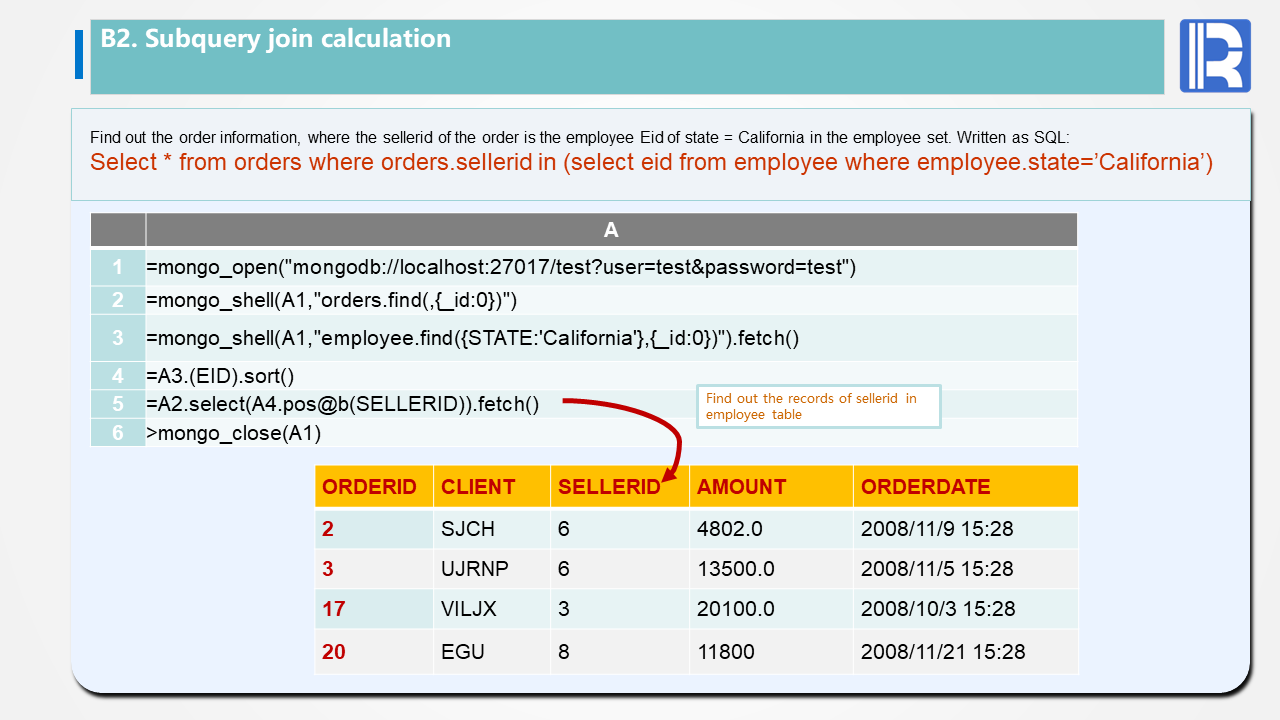
Task: Click the mongo_close(A1) cell
Action: tap(234, 433)
